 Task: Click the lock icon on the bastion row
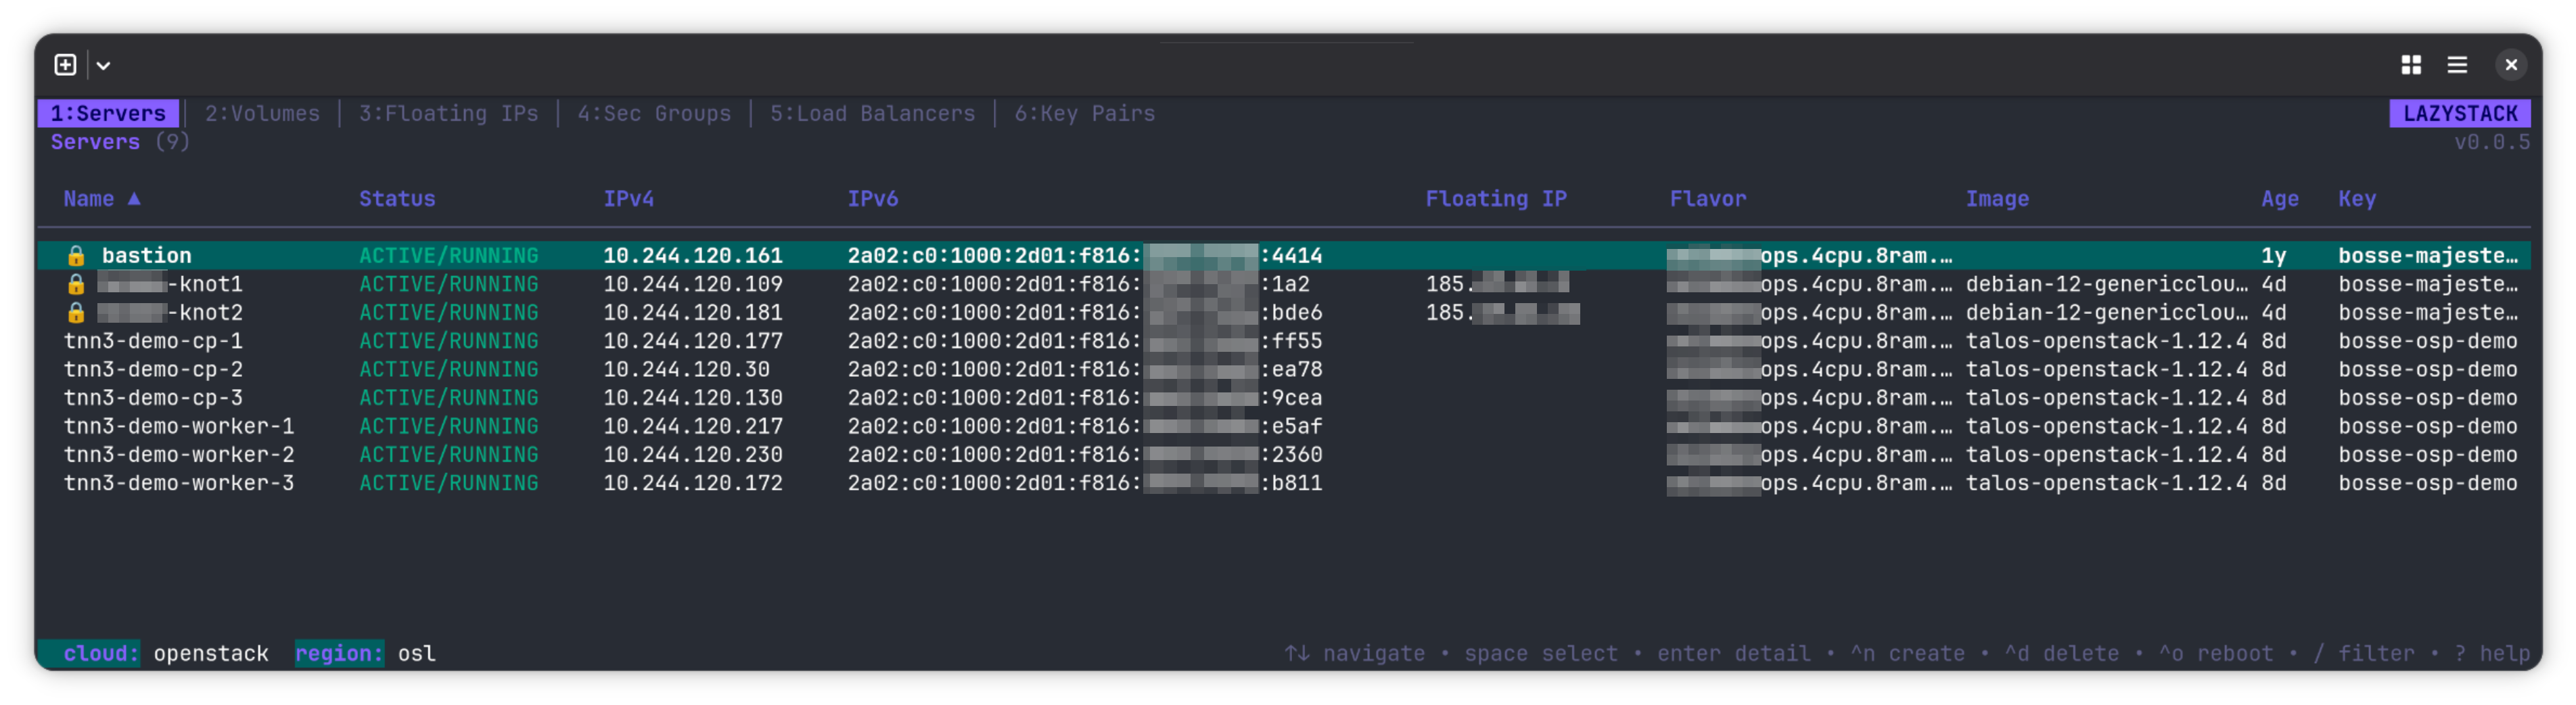(76, 255)
